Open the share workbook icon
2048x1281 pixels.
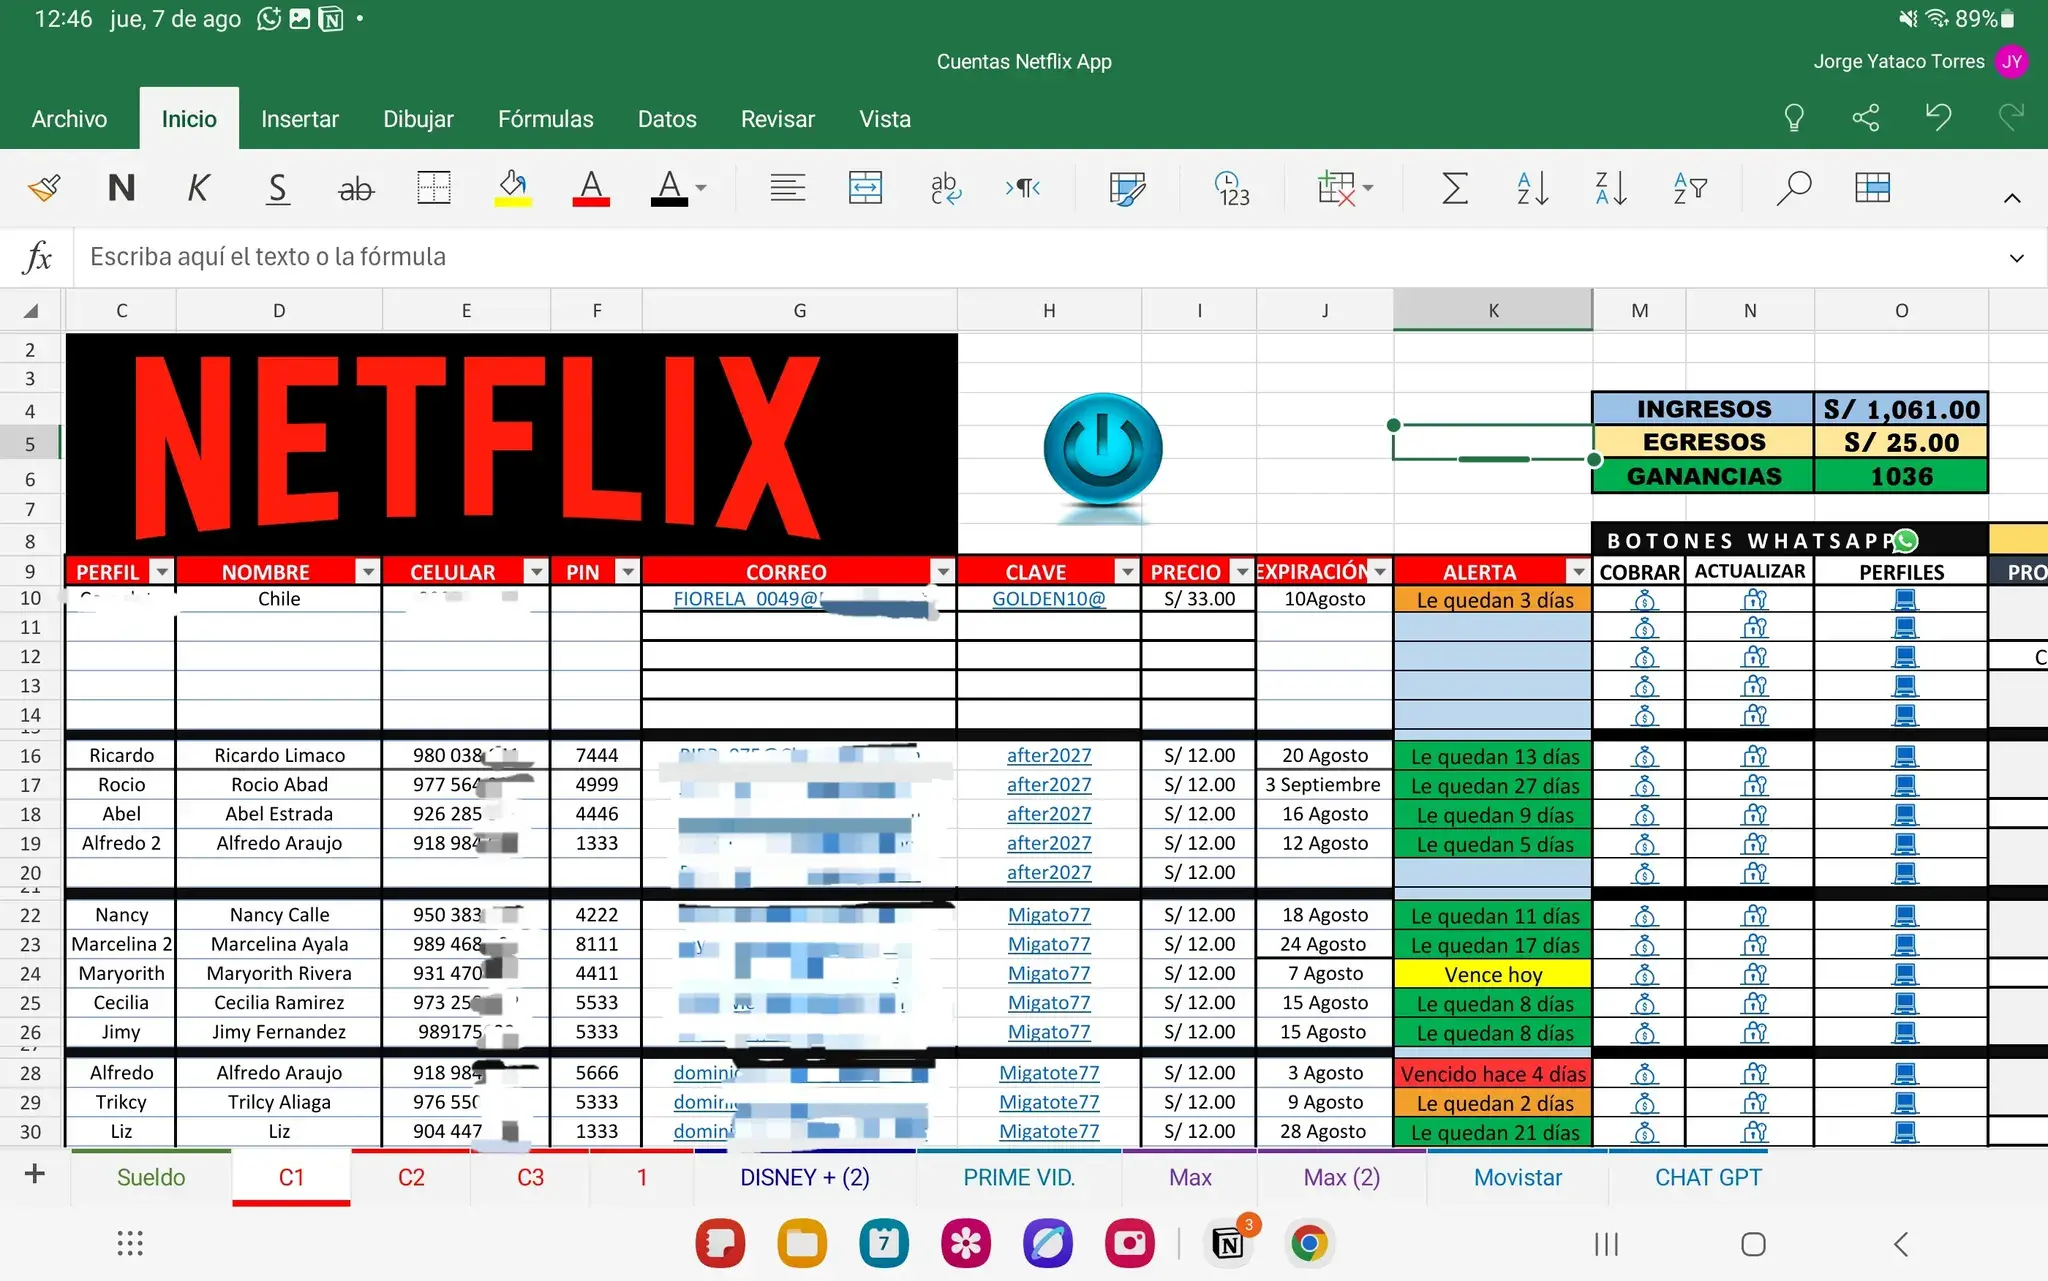coord(1867,117)
